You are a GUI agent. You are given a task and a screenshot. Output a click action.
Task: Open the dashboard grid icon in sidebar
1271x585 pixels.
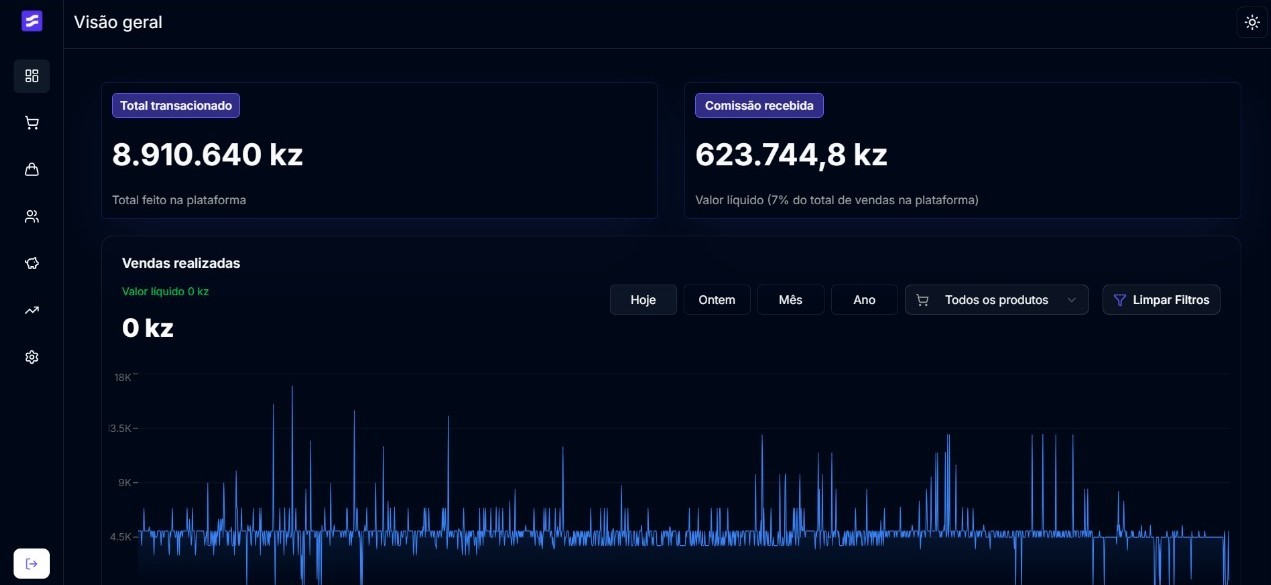click(32, 76)
